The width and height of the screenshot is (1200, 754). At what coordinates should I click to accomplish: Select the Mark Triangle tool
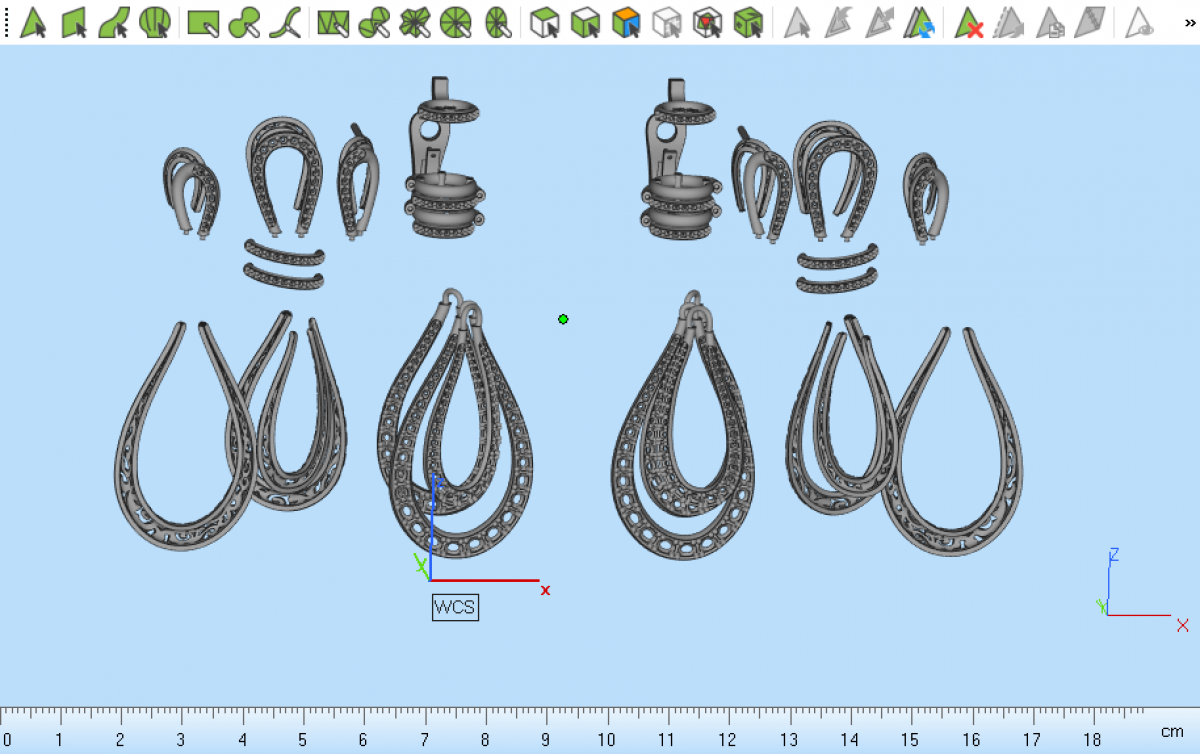(x=33, y=21)
